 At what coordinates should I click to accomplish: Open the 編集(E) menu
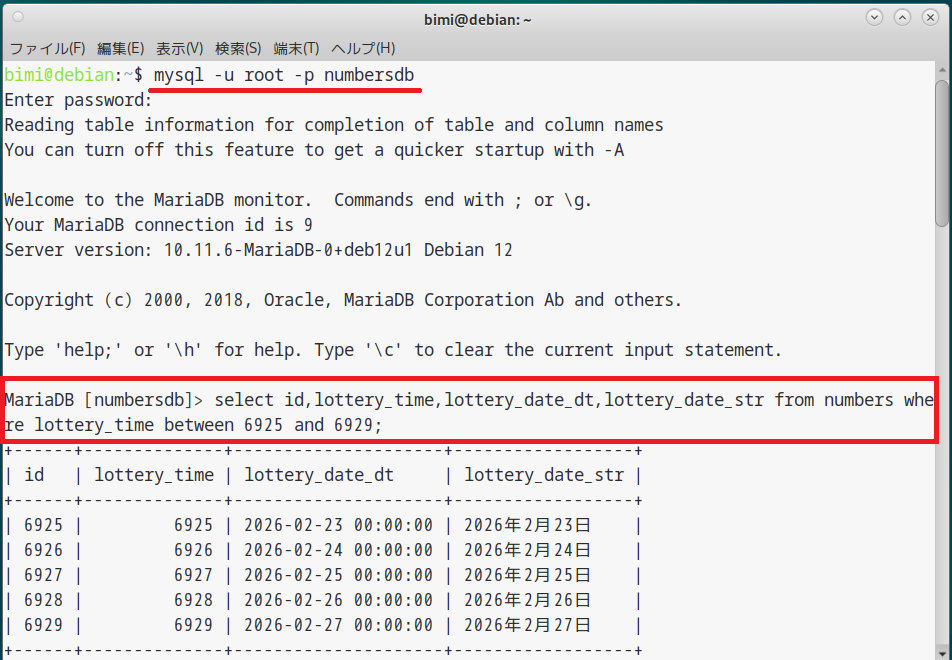click(121, 48)
